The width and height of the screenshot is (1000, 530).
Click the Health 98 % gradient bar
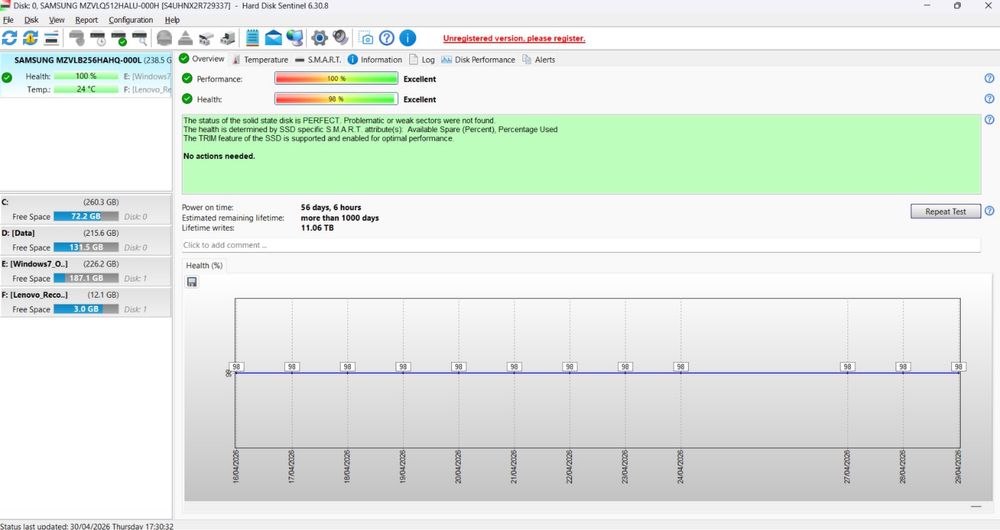point(336,99)
